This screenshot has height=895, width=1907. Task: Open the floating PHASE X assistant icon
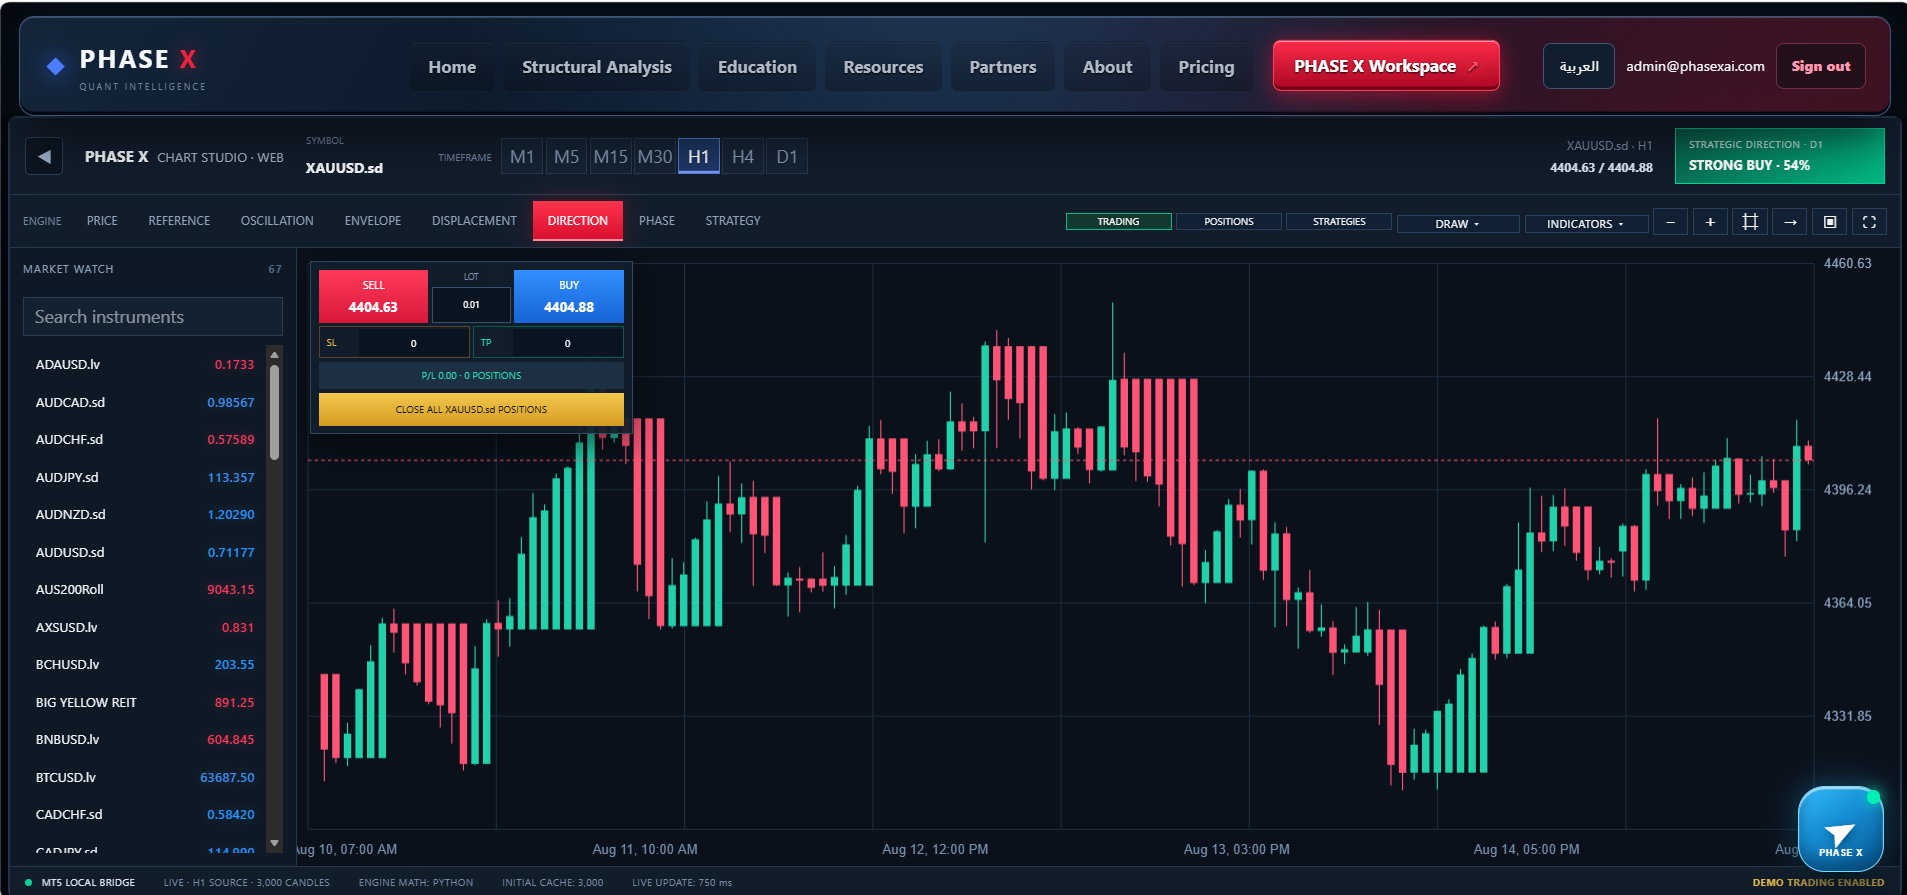click(1840, 830)
